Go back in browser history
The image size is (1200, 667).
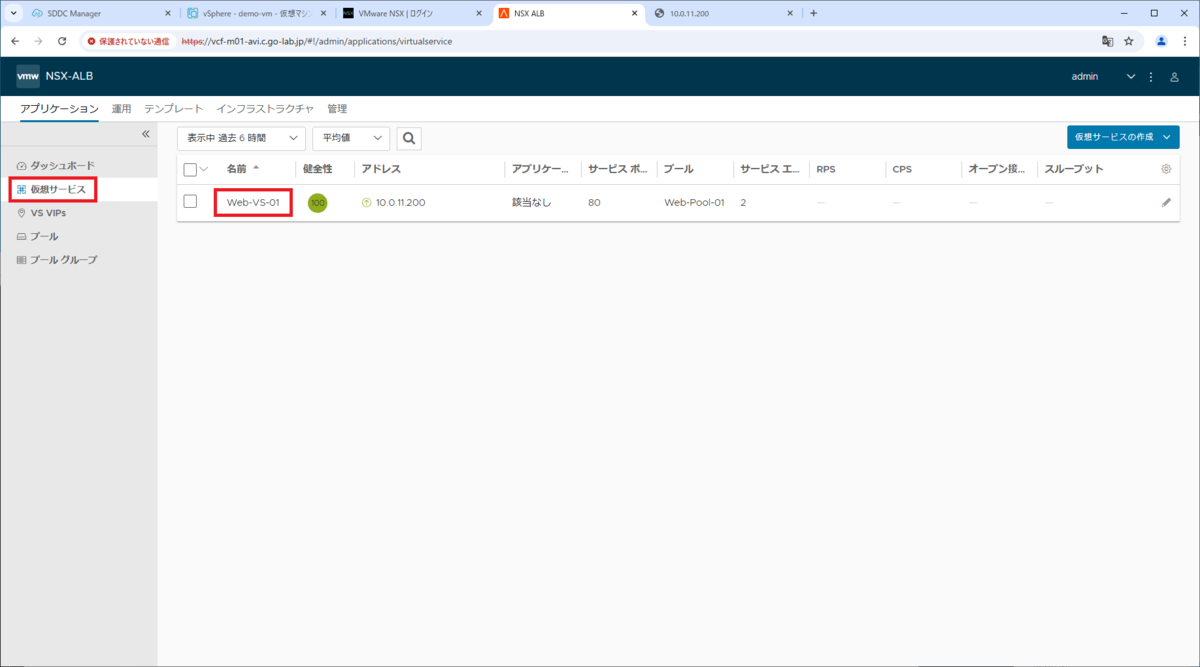[x=15, y=41]
